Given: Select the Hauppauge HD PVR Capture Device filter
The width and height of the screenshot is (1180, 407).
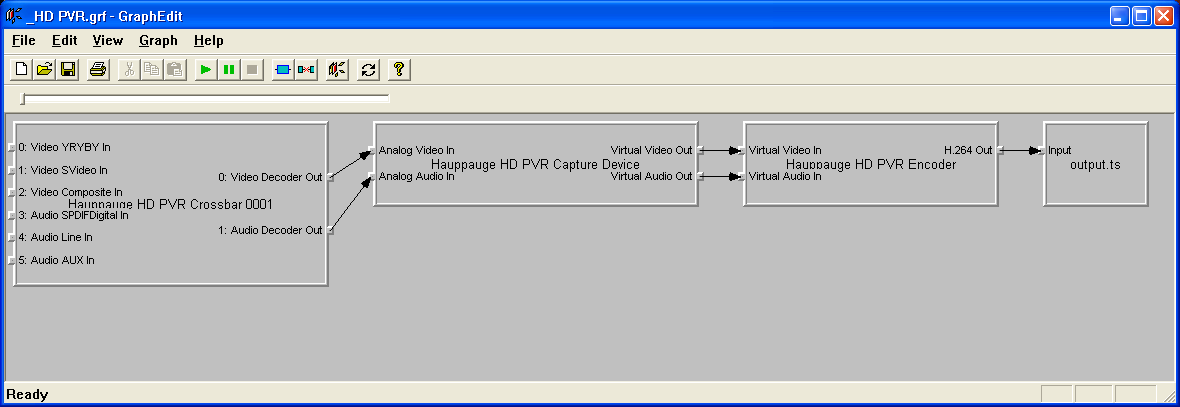Looking at the screenshot, I should pos(535,164).
